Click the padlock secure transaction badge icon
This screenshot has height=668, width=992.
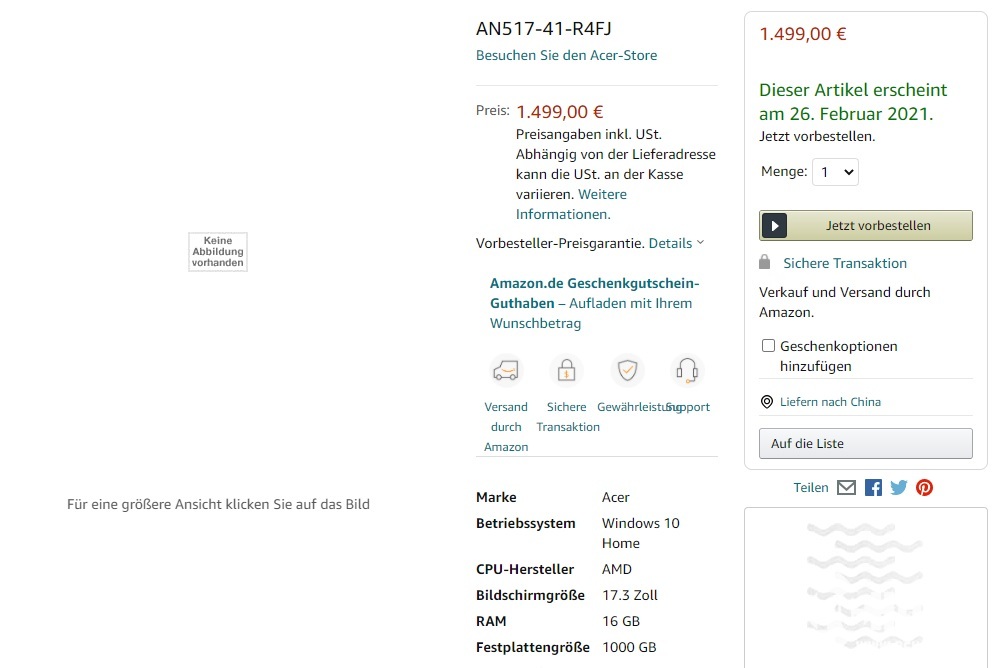(567, 371)
